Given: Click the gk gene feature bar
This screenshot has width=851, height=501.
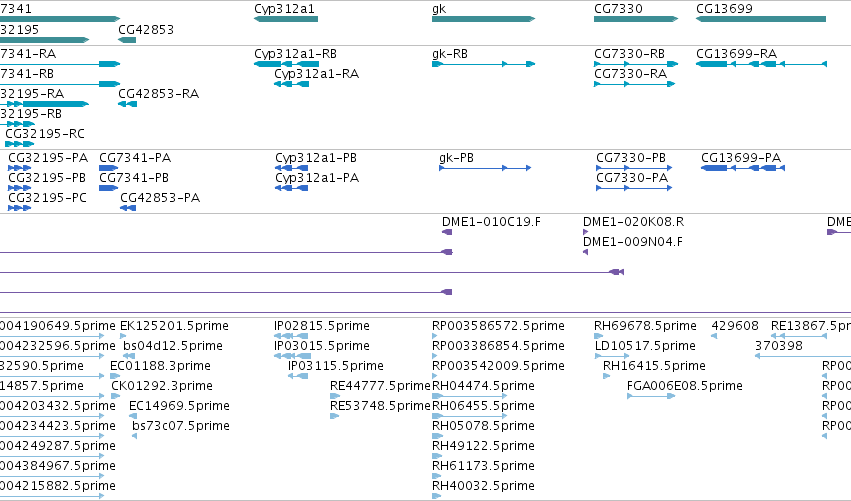Looking at the screenshot, I should (x=484, y=19).
